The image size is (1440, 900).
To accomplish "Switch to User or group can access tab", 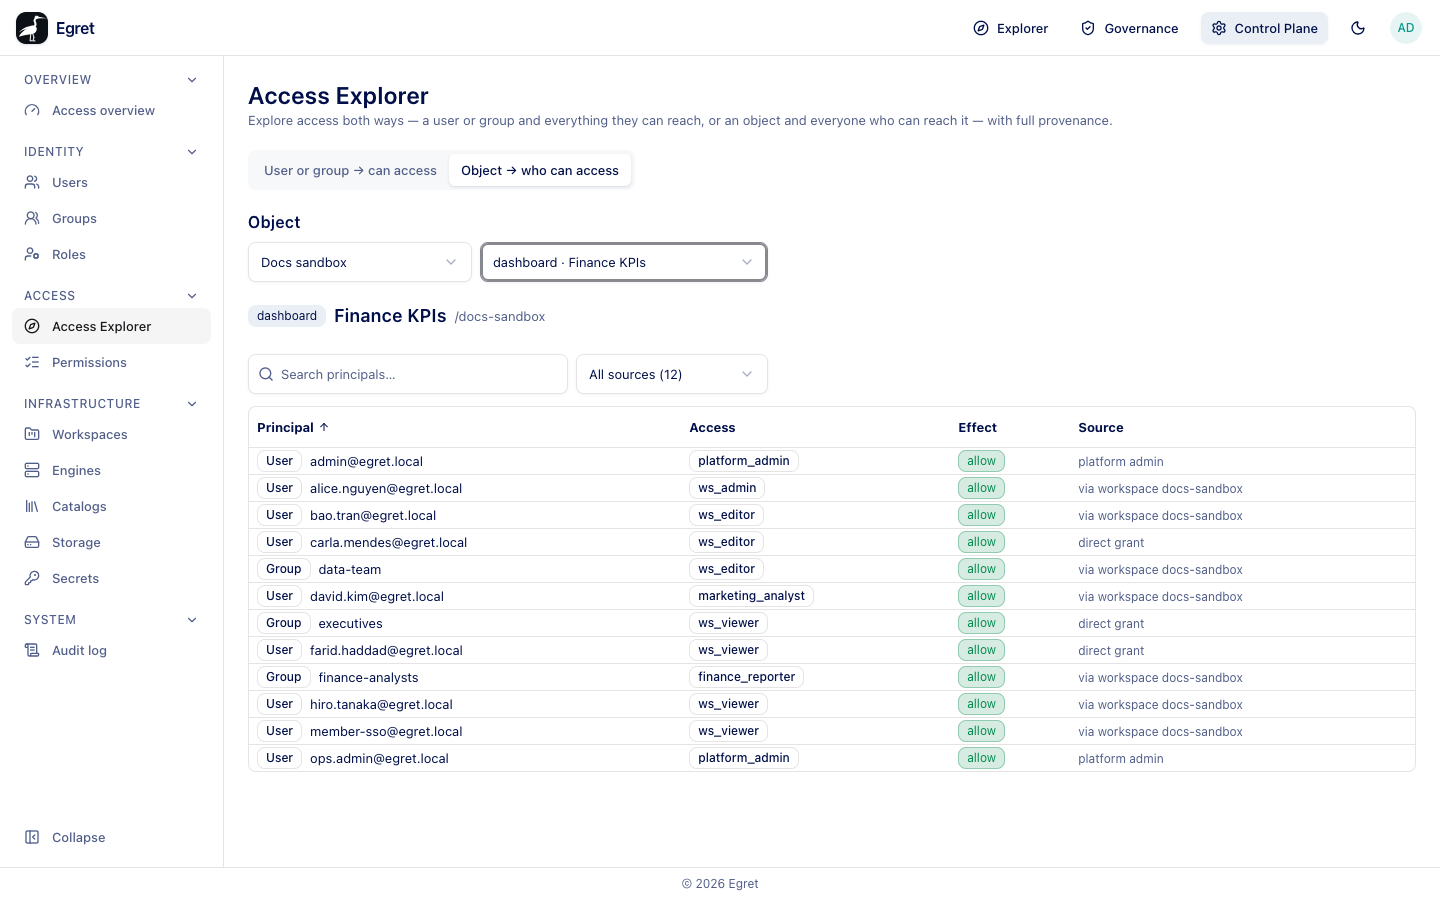I will [350, 171].
